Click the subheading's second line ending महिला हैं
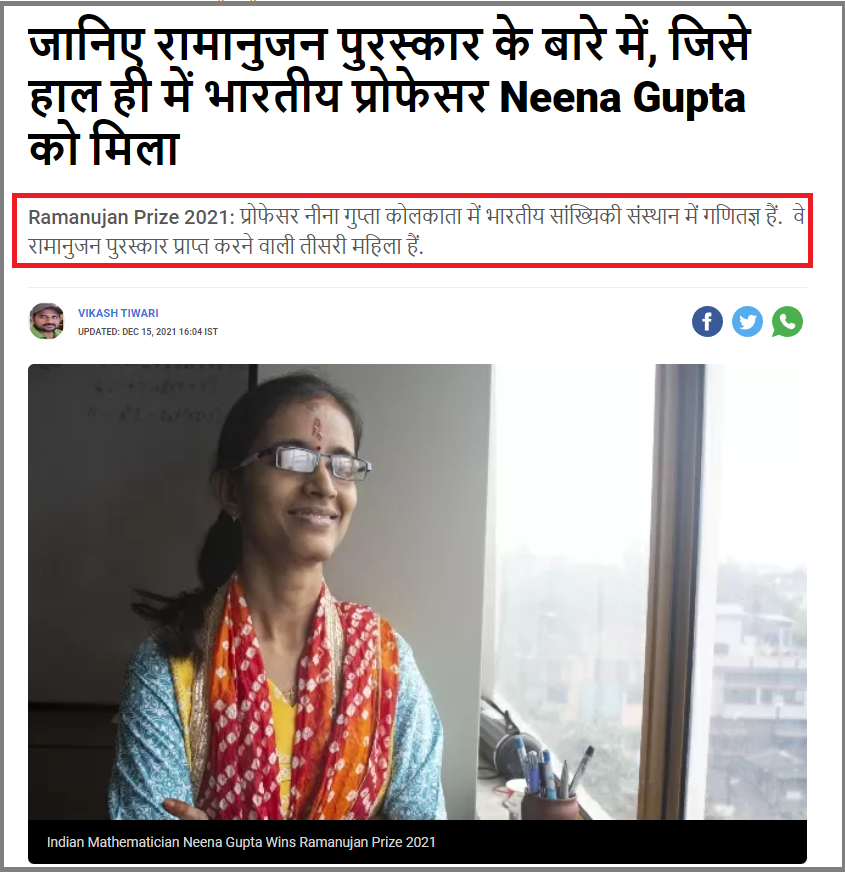Image resolution: width=845 pixels, height=872 pixels. coord(226,246)
